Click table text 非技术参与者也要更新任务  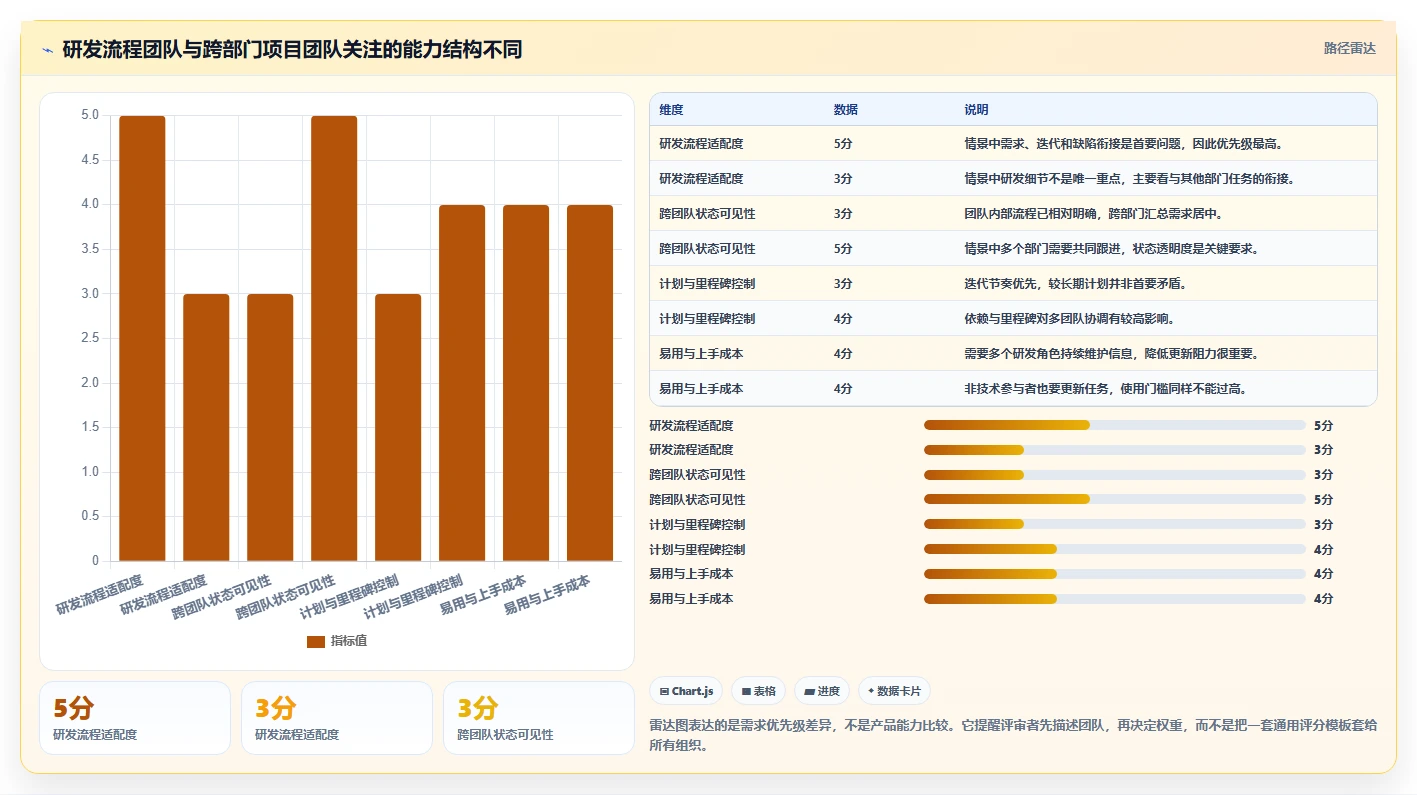[1038, 389]
